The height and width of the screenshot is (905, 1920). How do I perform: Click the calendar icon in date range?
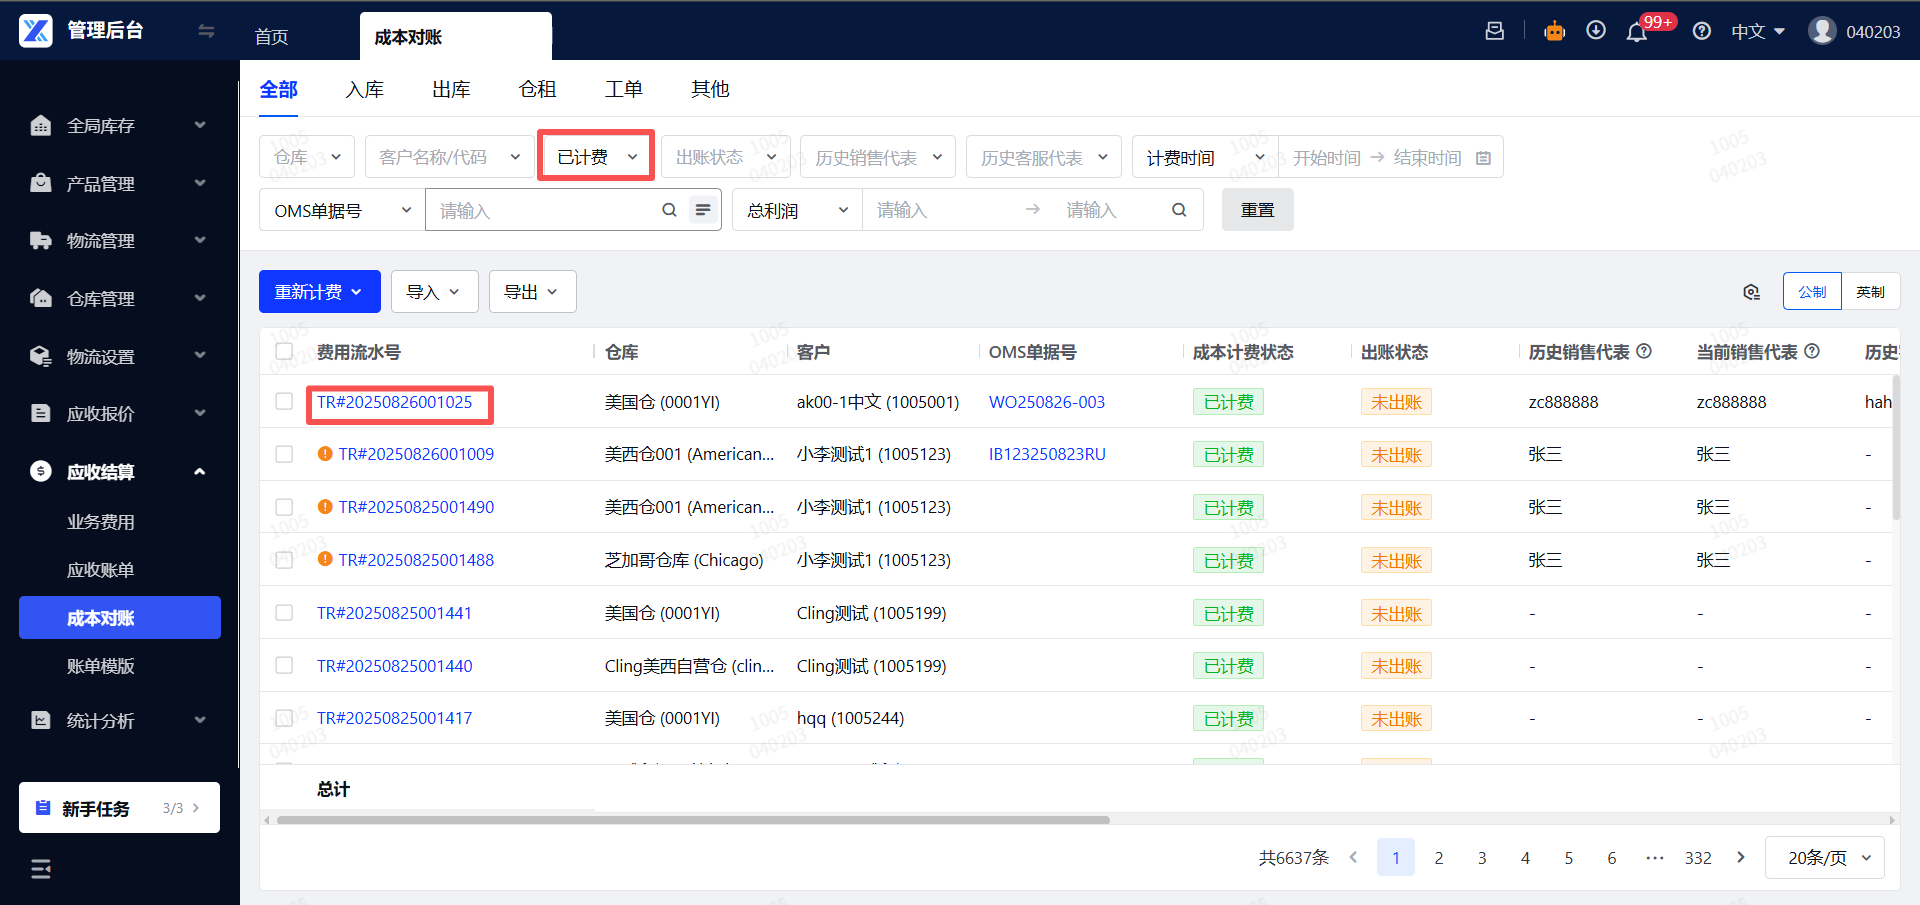(x=1483, y=158)
